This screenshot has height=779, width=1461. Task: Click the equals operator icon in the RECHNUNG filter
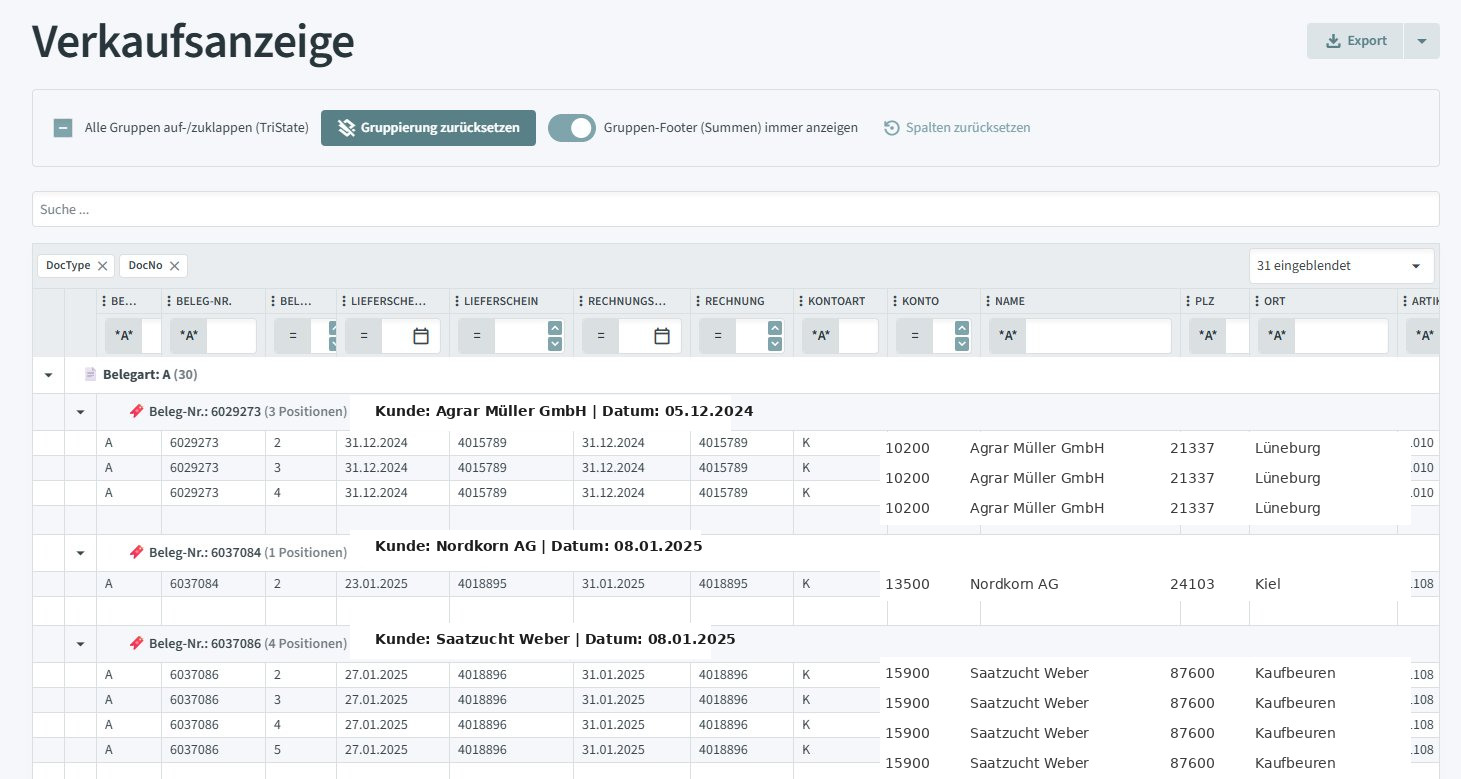(717, 336)
